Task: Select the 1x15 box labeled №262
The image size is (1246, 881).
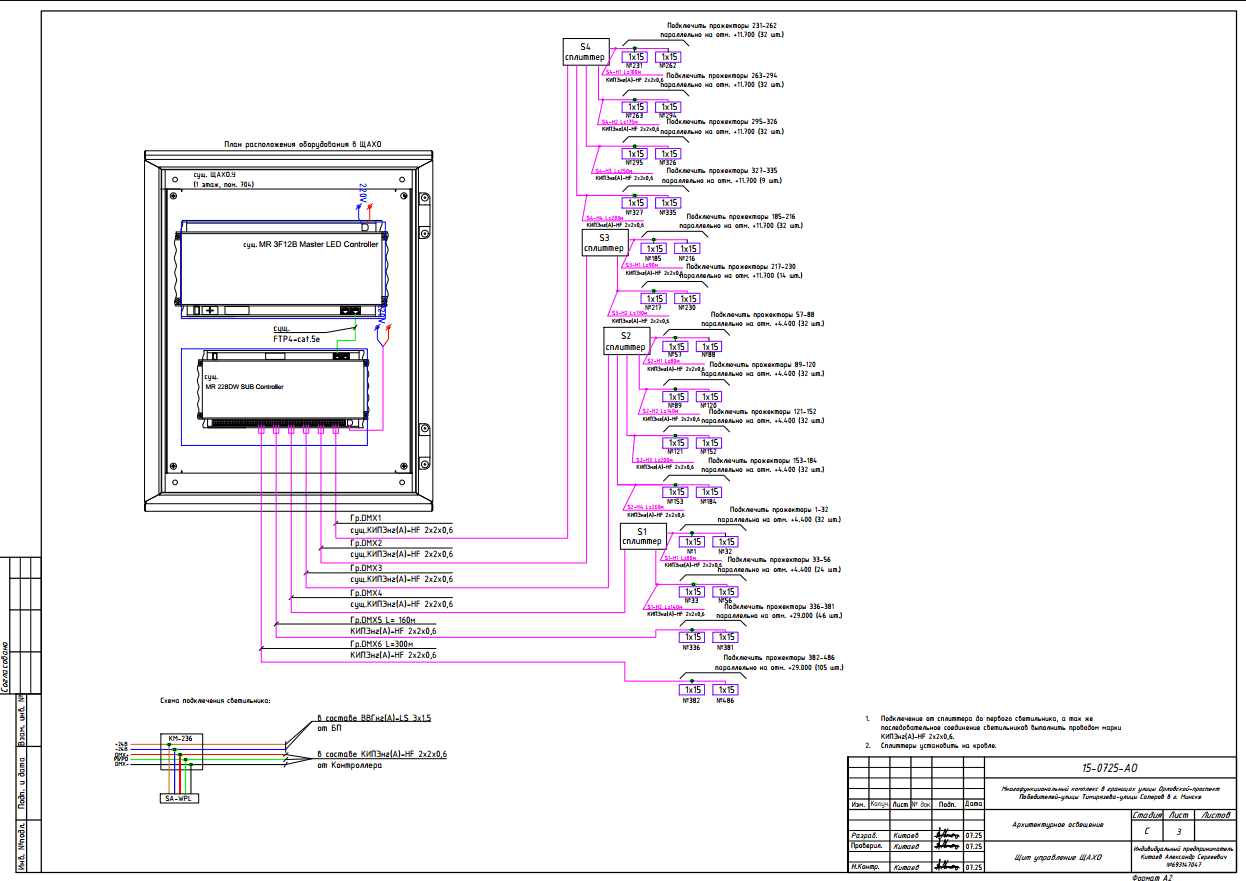Action: (669, 57)
